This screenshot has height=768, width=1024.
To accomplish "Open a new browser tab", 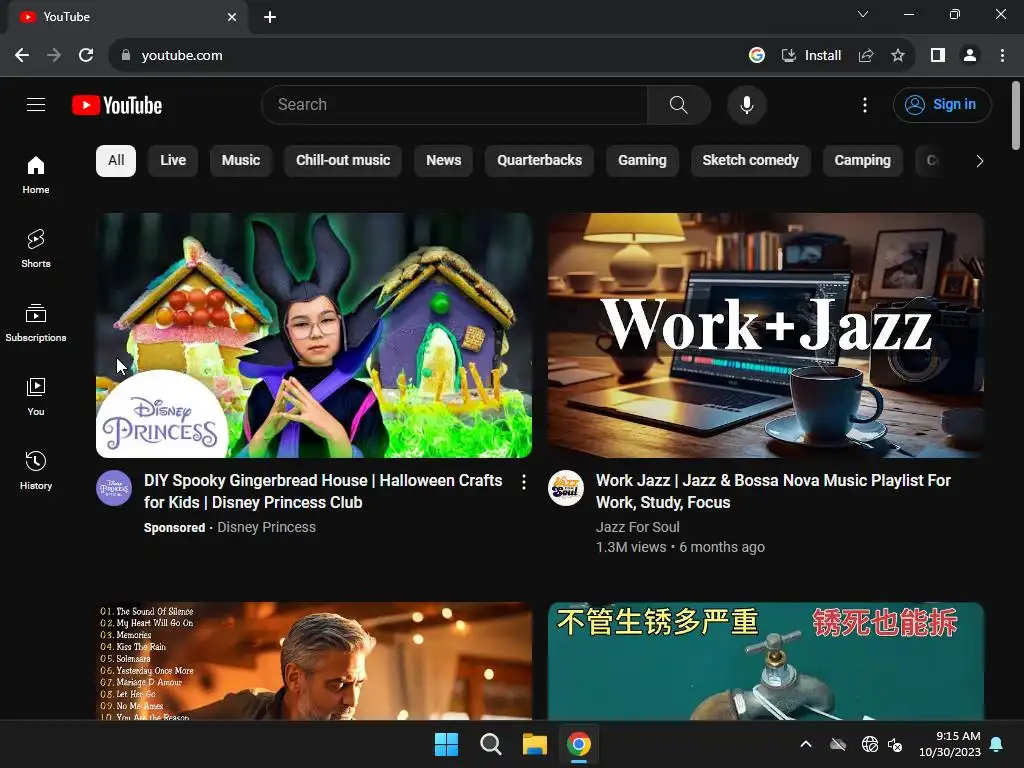I will coord(270,17).
